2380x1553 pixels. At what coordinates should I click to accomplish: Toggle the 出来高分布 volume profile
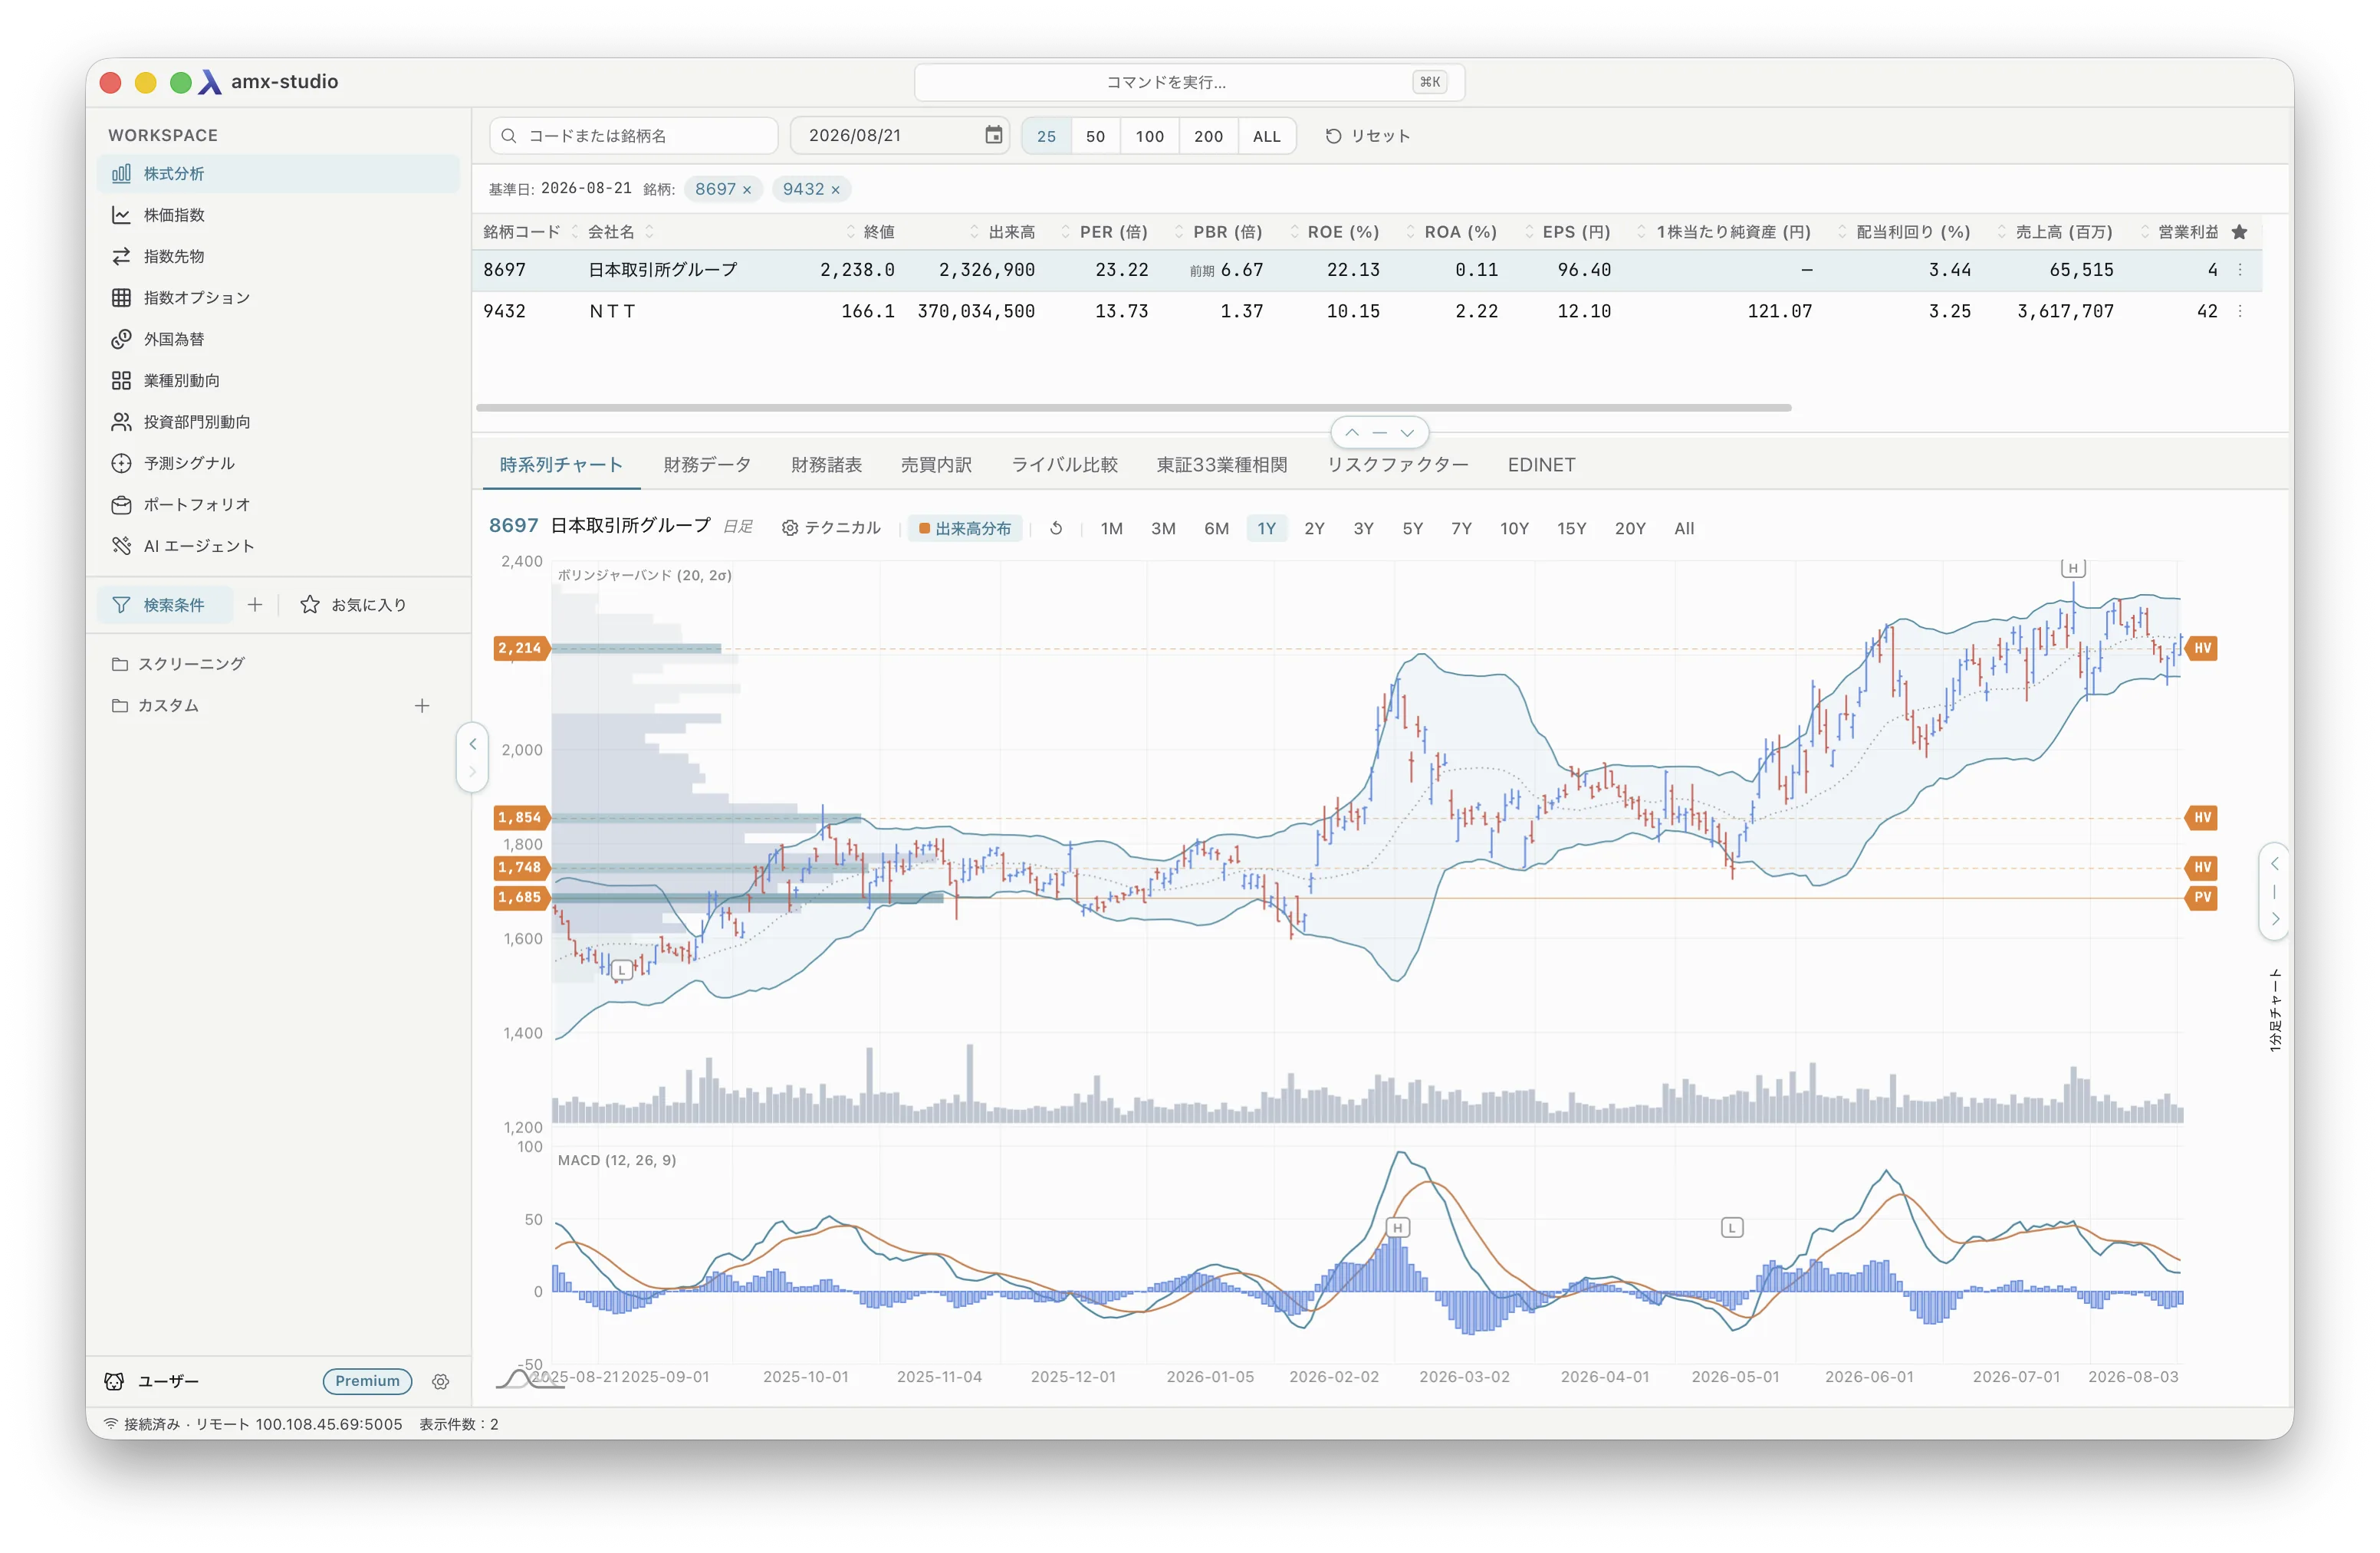(x=965, y=528)
